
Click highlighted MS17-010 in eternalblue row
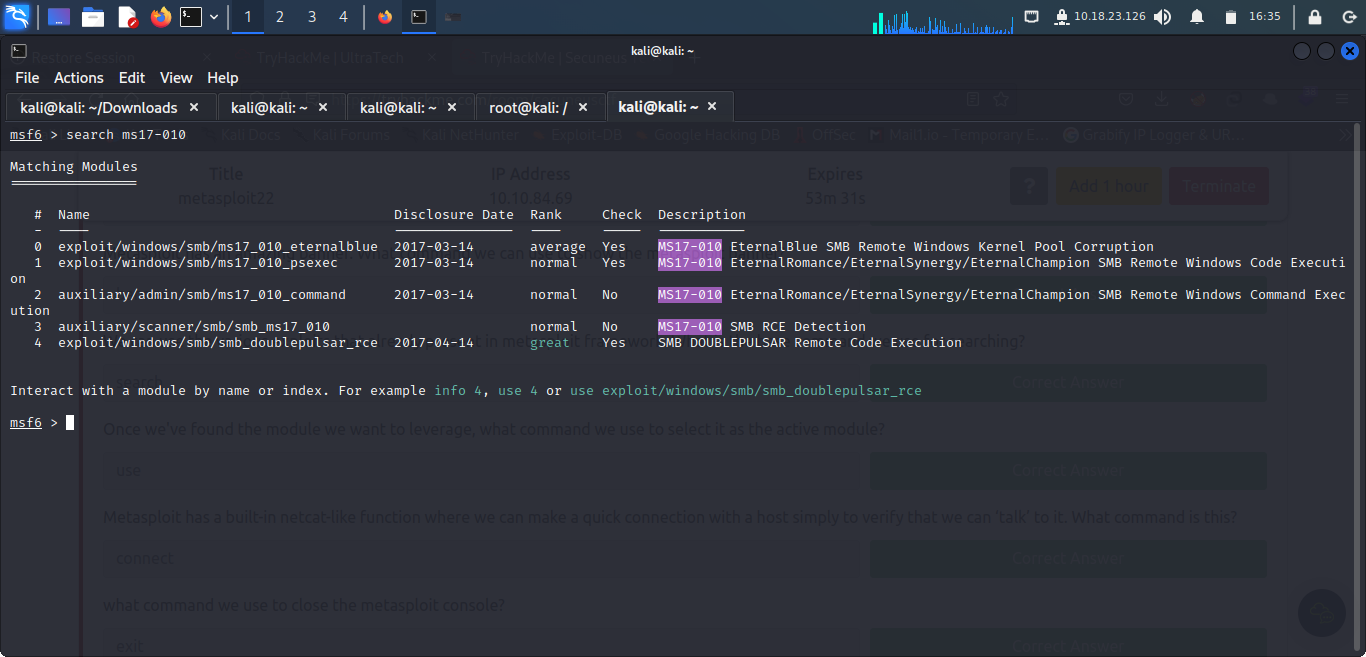[x=690, y=247]
